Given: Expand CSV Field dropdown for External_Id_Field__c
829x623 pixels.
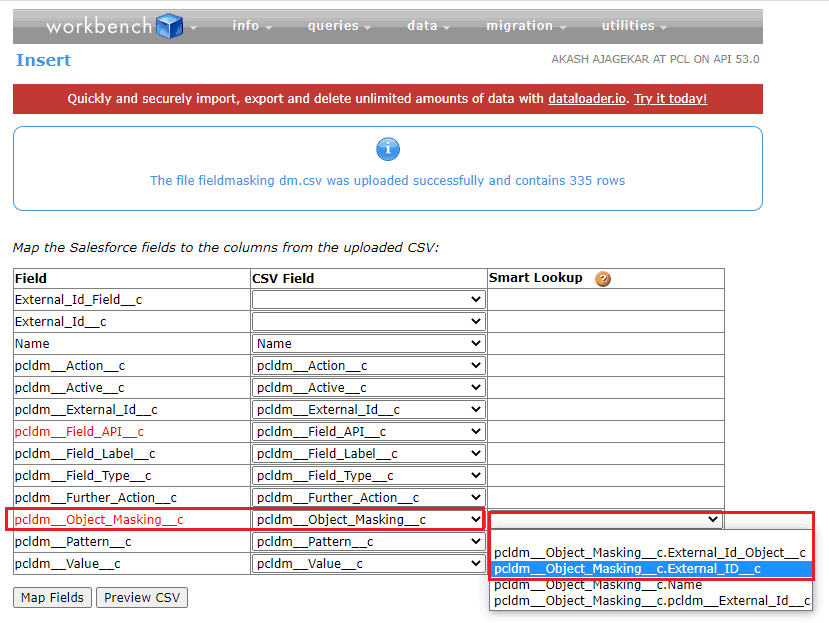Looking at the screenshot, I should (368, 300).
